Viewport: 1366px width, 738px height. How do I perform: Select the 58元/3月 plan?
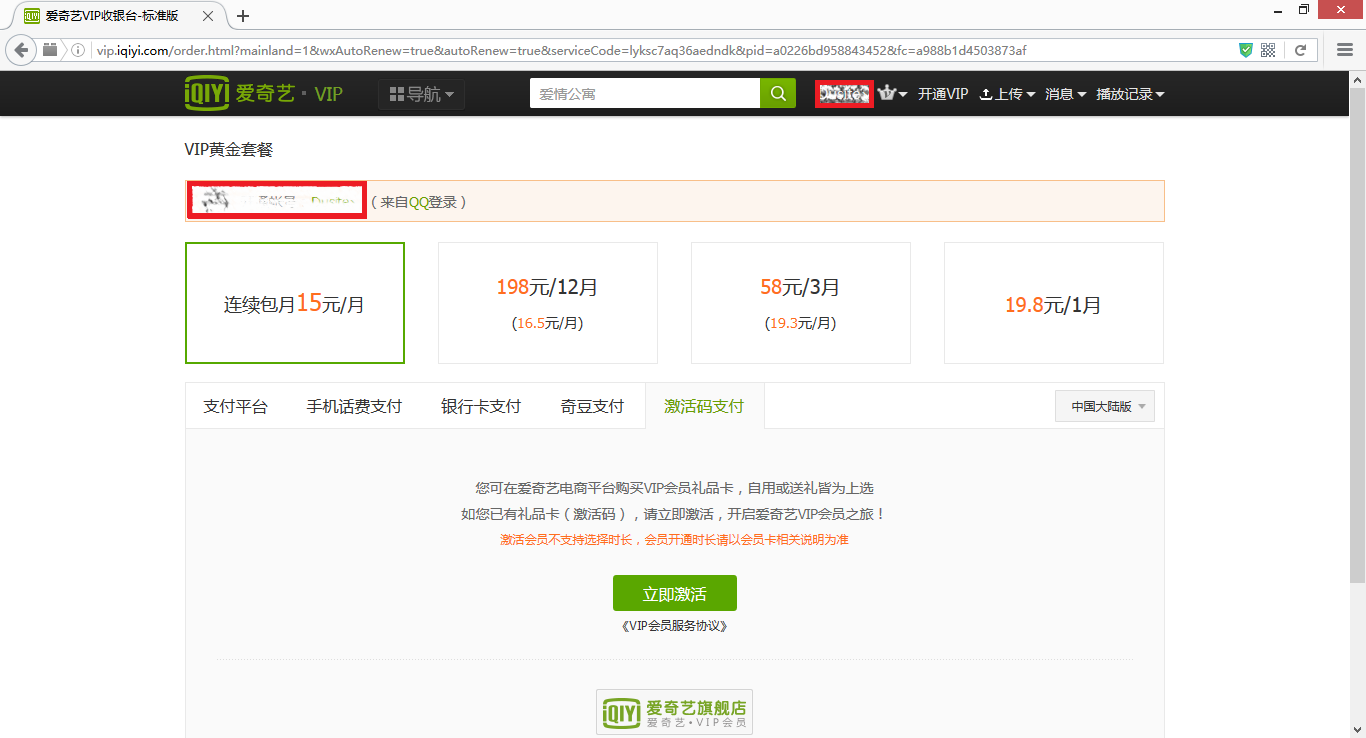coord(801,303)
